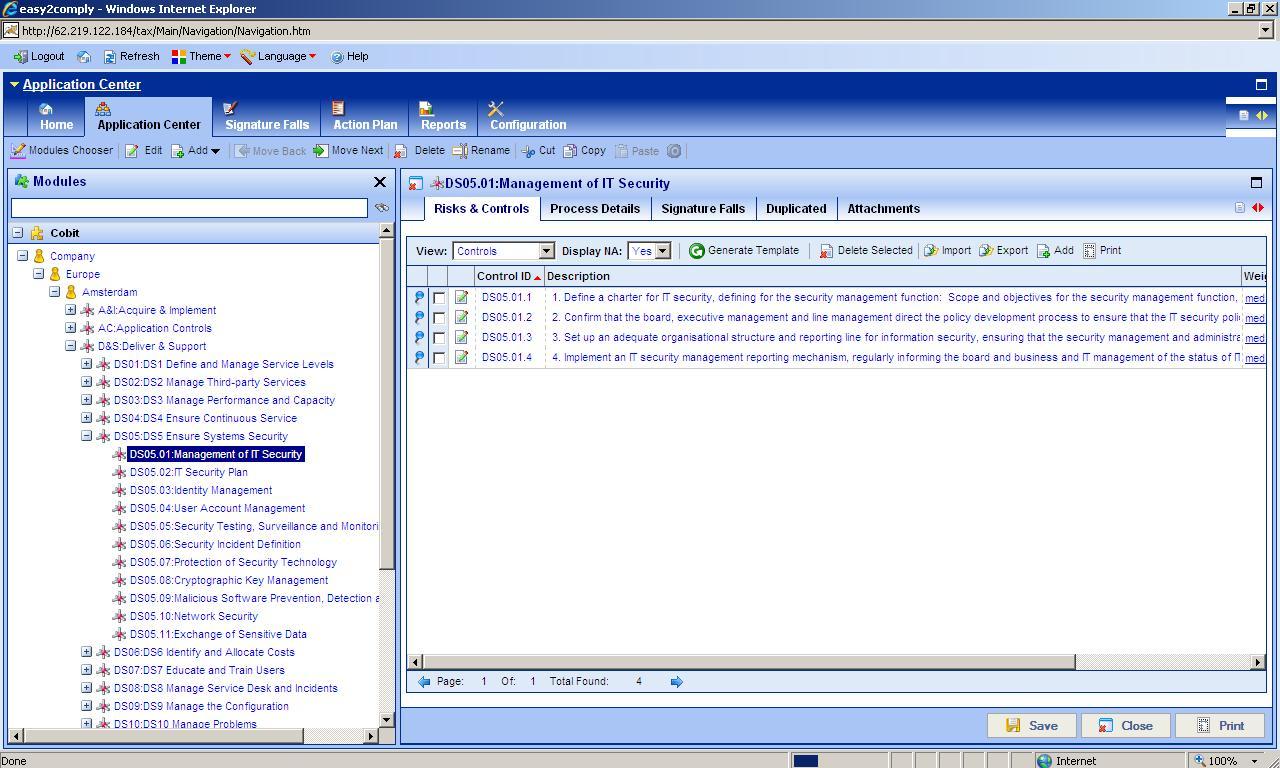This screenshot has width=1280, height=768.
Task: Open the Action Plan tab
Action: pos(365,117)
